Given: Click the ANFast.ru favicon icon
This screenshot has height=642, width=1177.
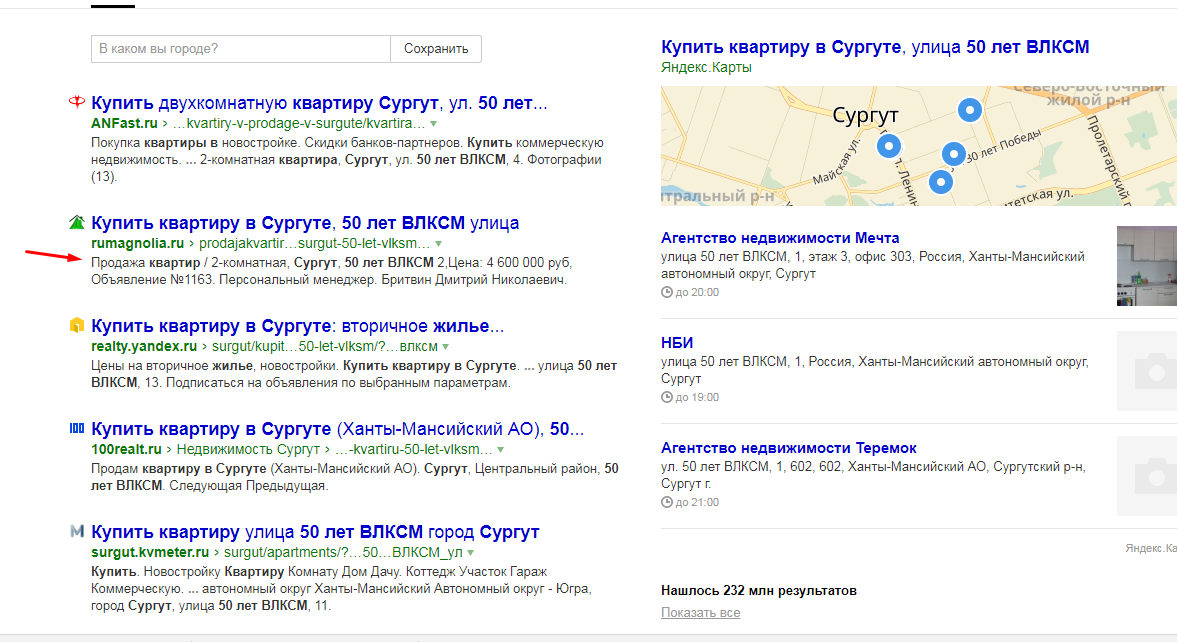Looking at the screenshot, I should coord(77,101).
